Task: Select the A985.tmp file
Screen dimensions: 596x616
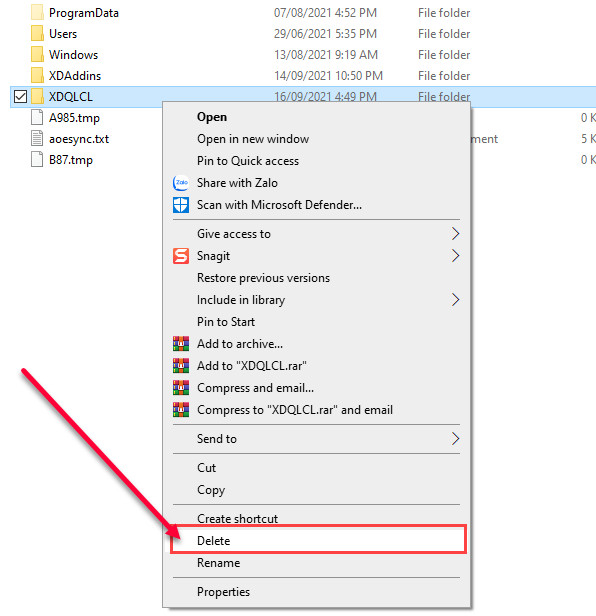Action: tap(74, 118)
